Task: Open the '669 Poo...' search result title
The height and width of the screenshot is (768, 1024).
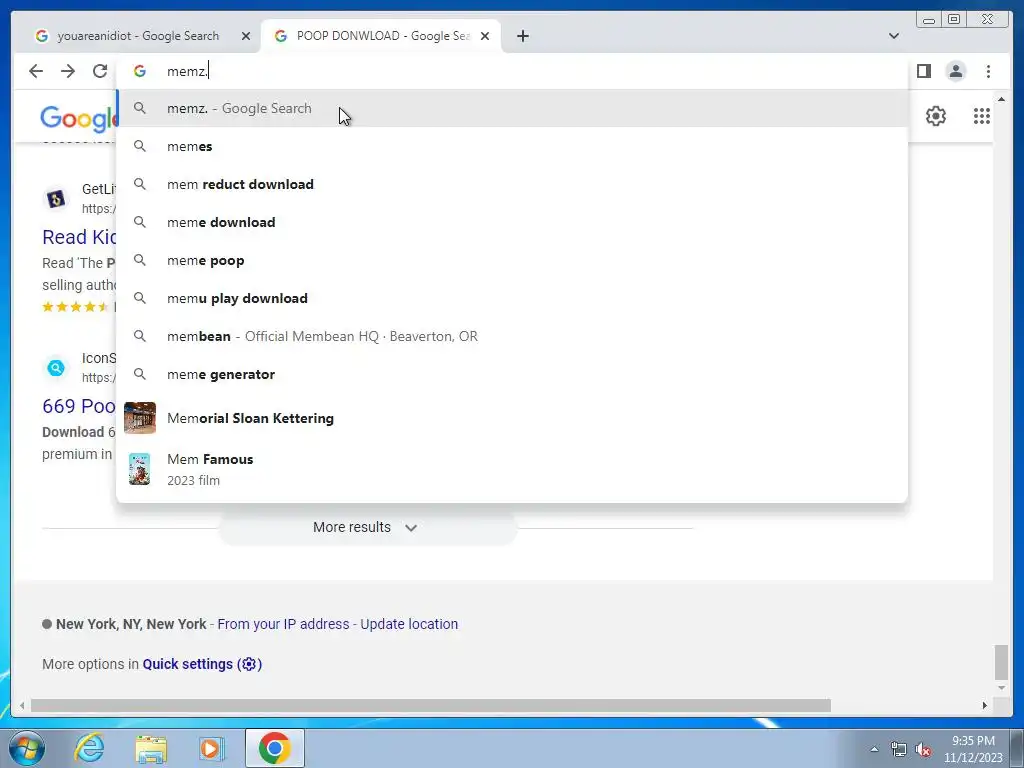Action: [x=79, y=406]
